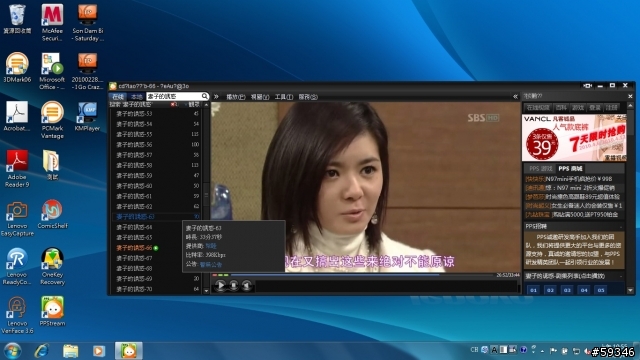640x360 pixels.
Task: Click episode button 04 in right panel
Action: [x=584, y=290]
